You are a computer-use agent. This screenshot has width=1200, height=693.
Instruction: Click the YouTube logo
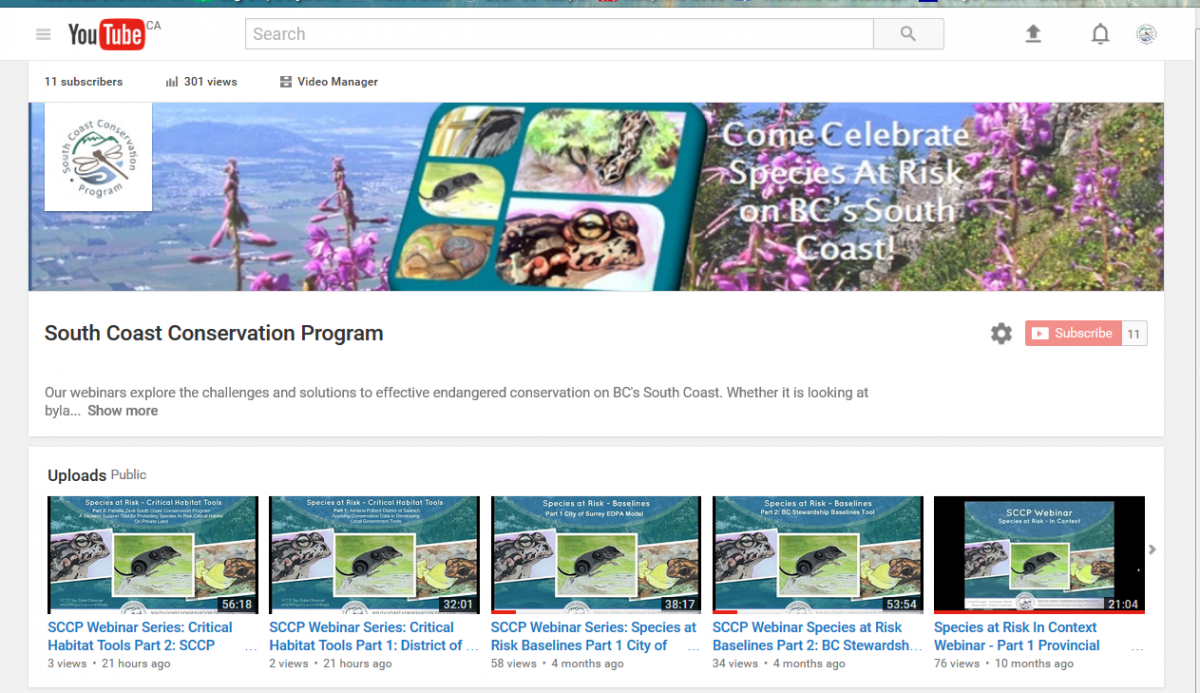point(106,35)
